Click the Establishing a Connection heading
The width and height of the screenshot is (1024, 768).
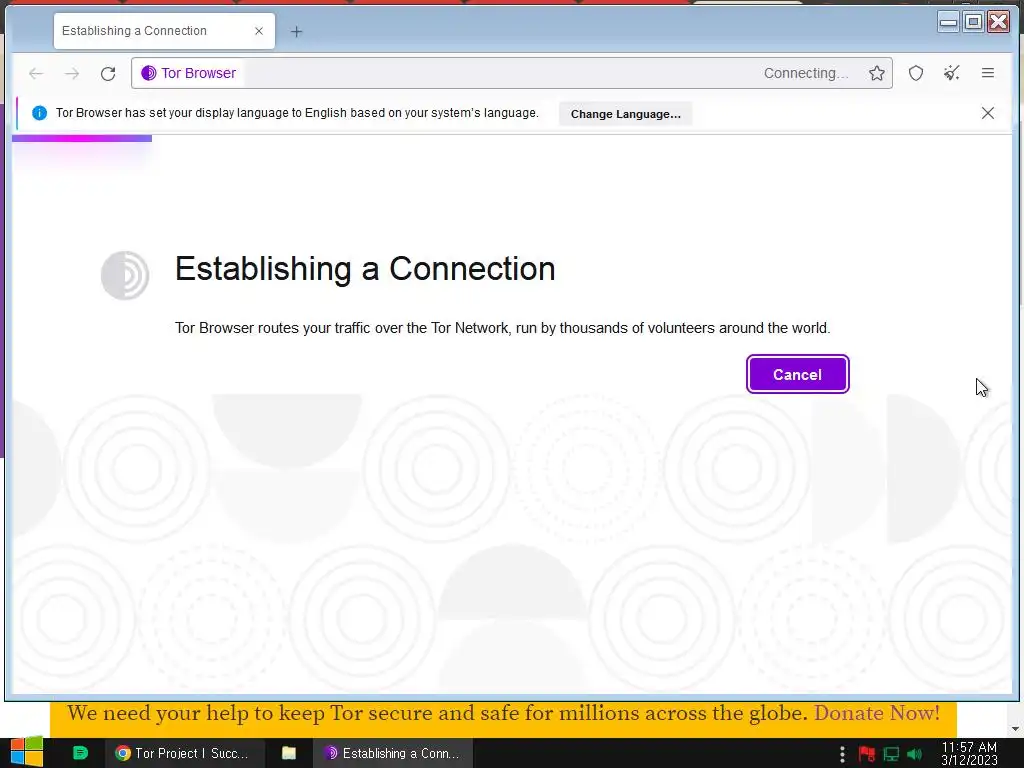coord(365,269)
